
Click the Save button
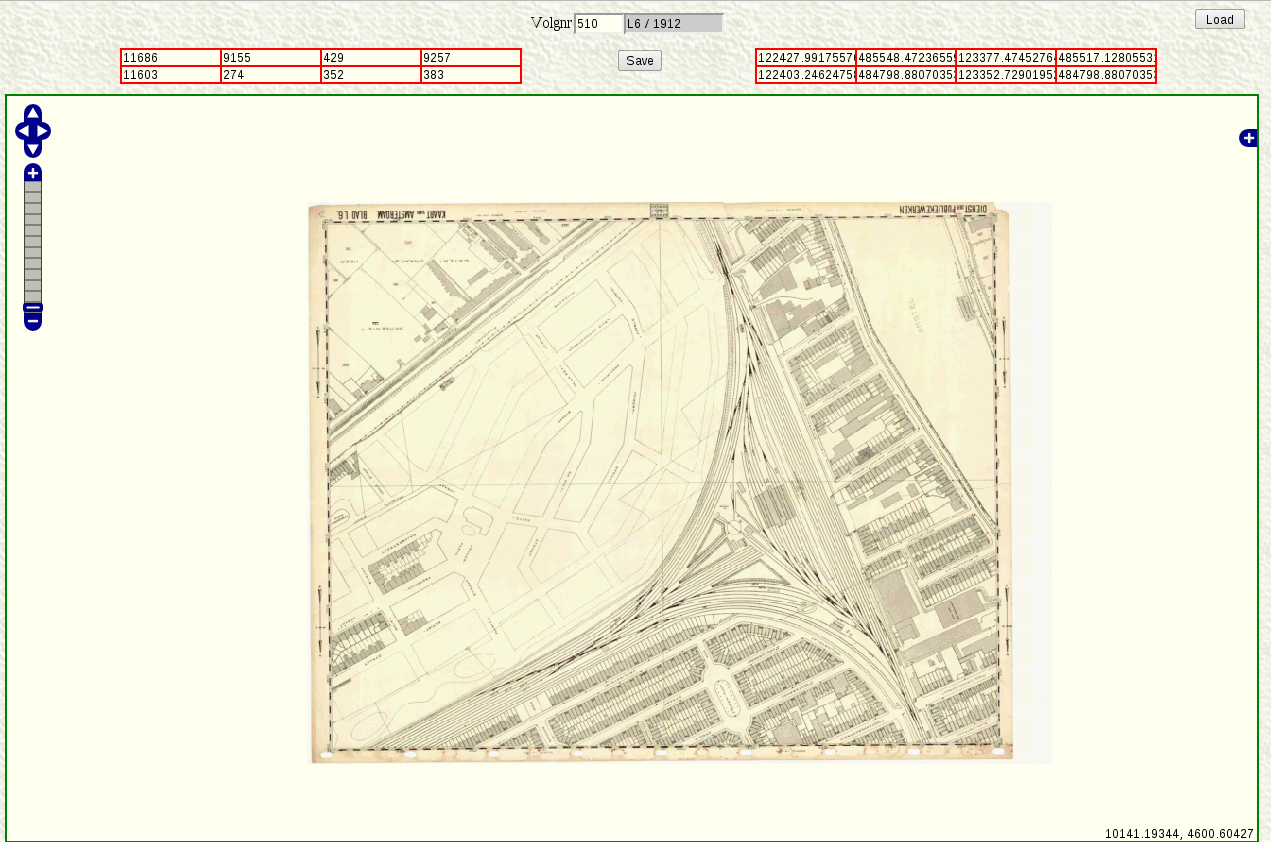pos(640,61)
